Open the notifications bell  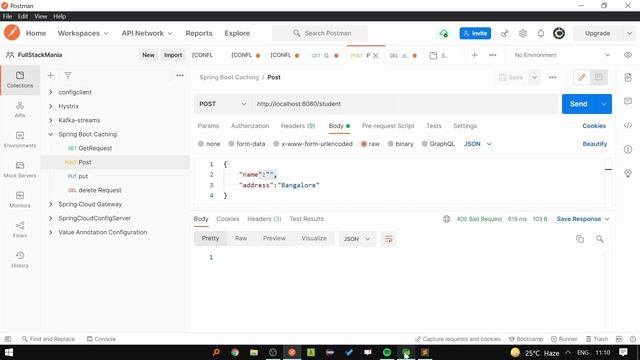(x=541, y=33)
